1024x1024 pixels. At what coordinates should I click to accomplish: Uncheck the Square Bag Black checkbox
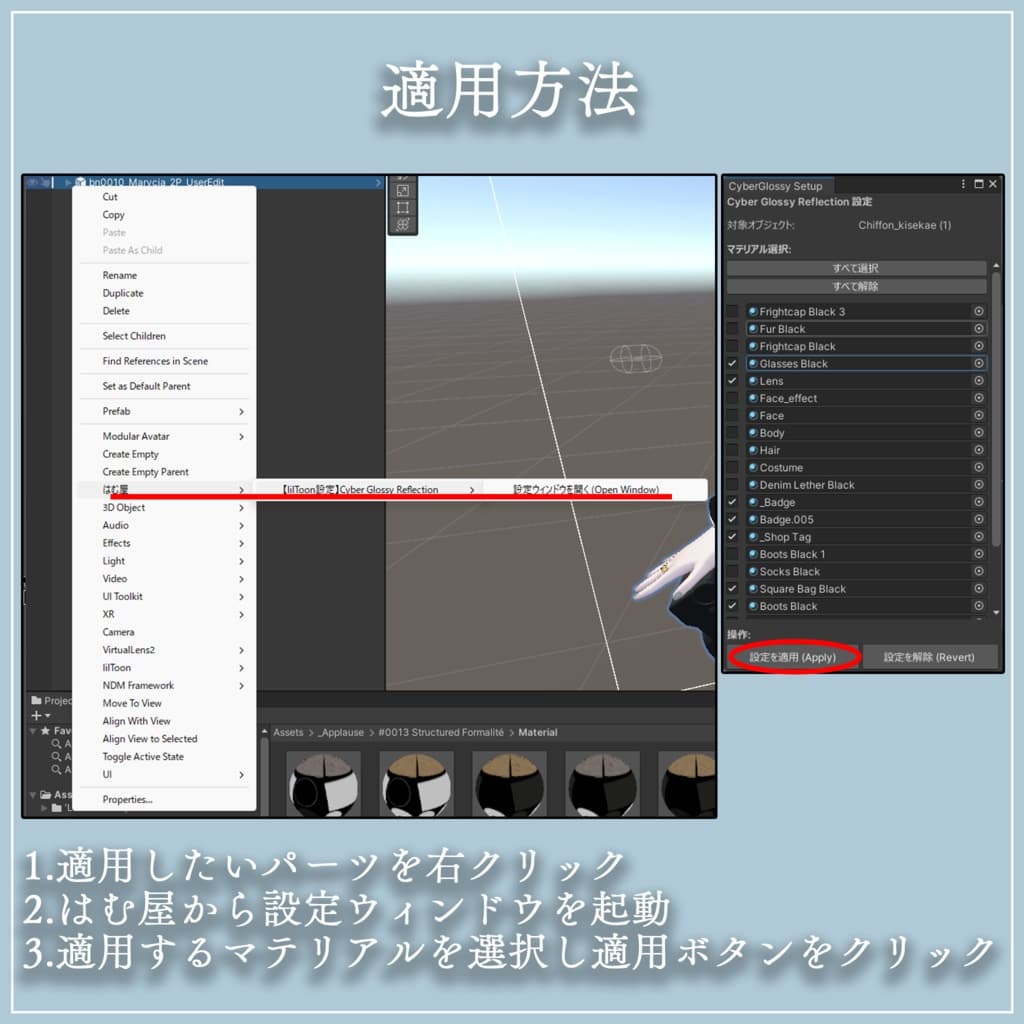(732, 588)
